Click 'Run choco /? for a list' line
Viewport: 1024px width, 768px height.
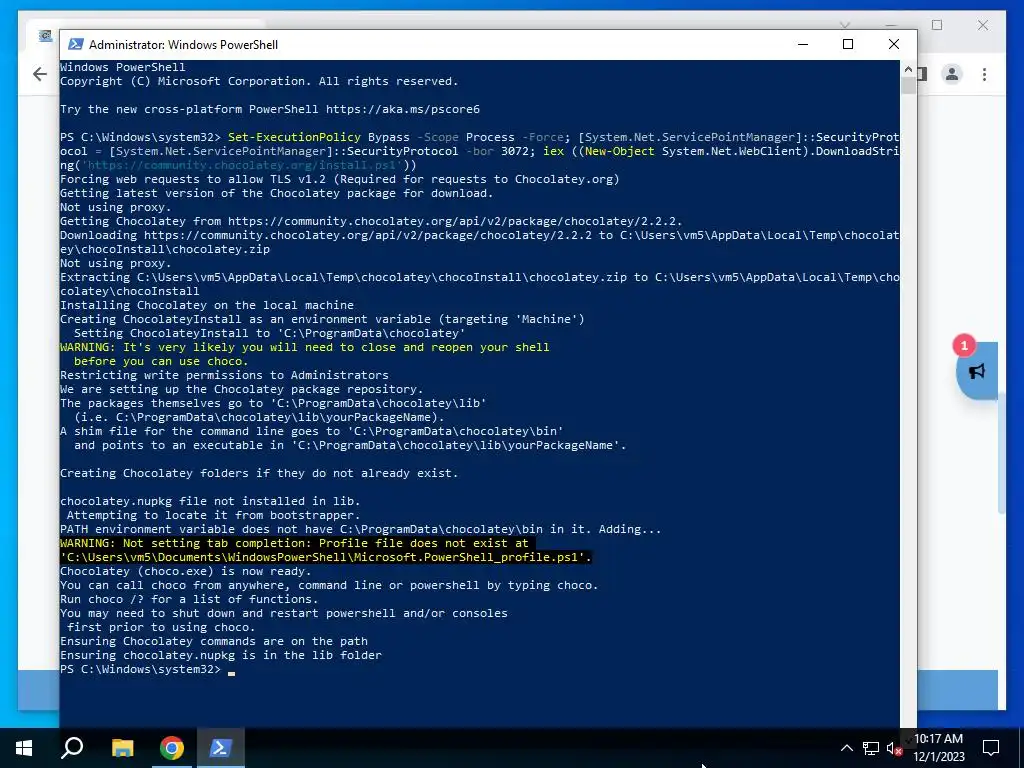click(189, 600)
